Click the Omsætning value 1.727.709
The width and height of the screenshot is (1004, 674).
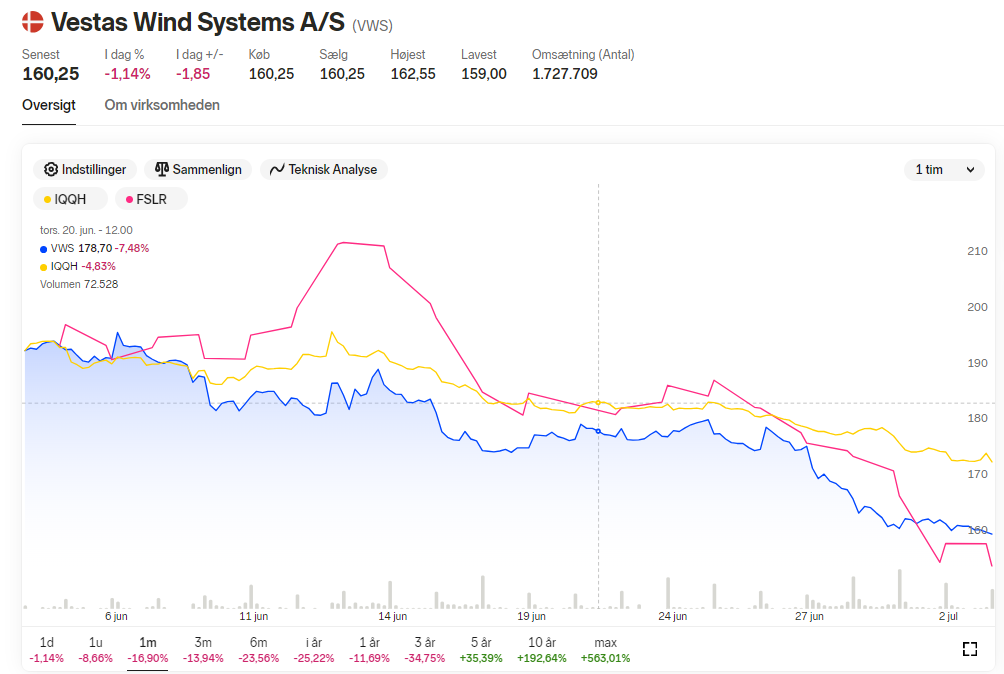pos(565,74)
